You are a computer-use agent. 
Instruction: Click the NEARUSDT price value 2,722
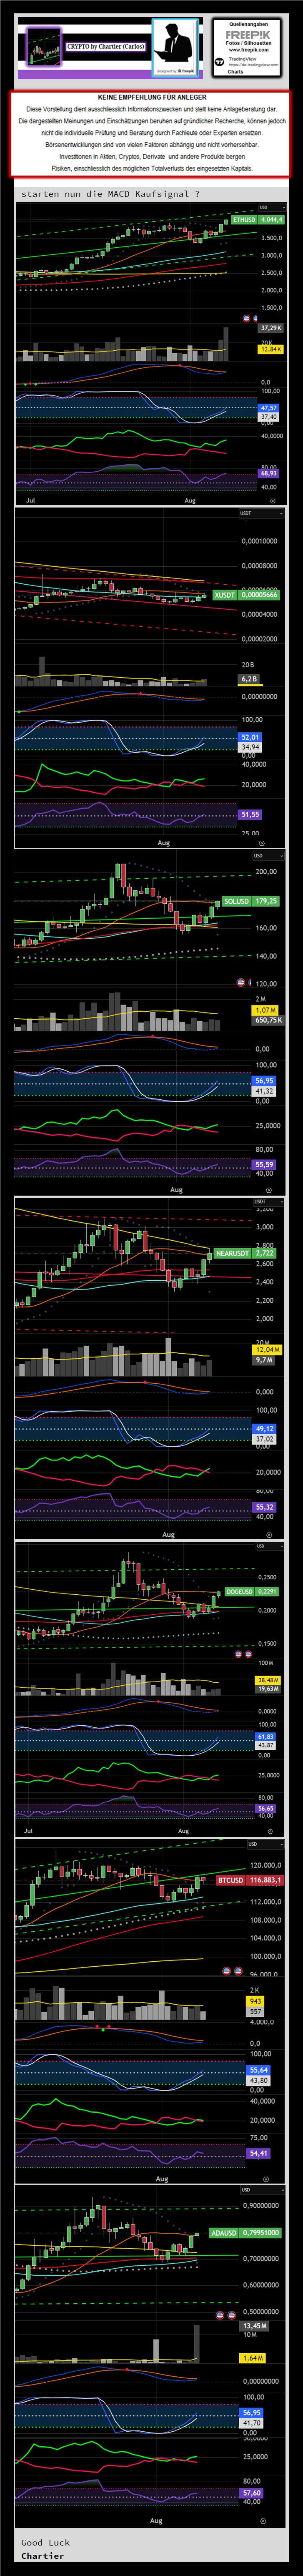264,1253
